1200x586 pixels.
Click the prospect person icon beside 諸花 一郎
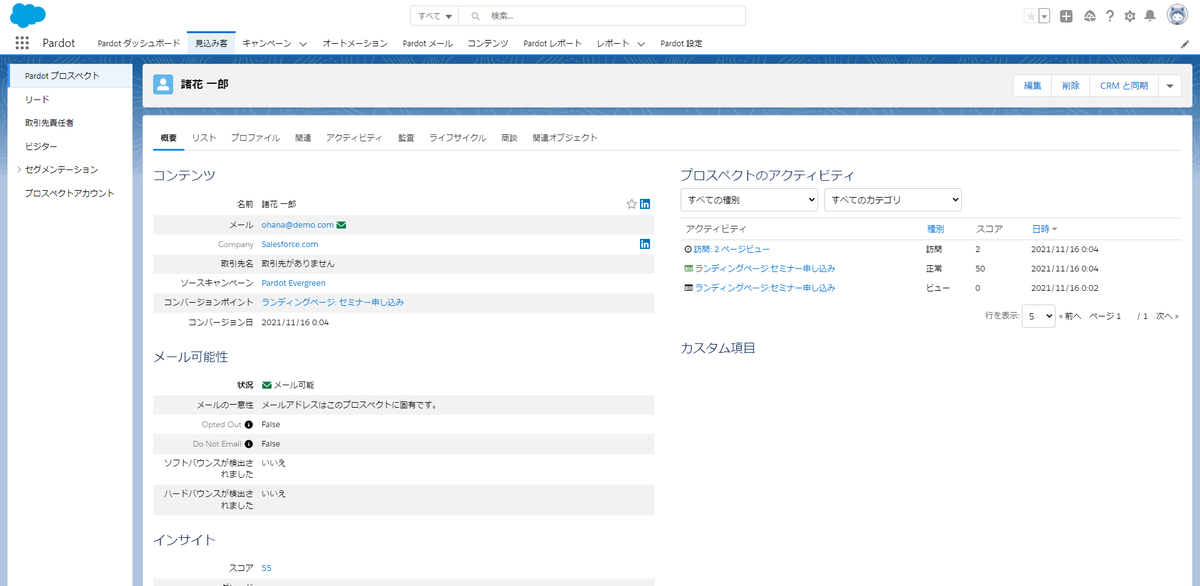(163, 85)
